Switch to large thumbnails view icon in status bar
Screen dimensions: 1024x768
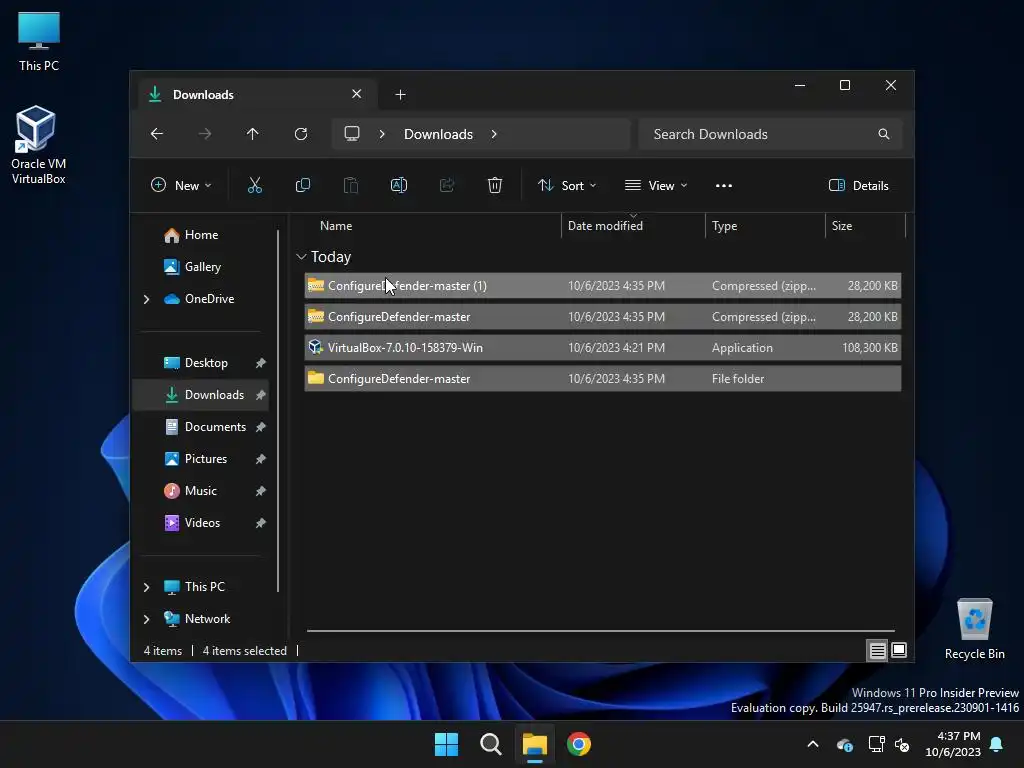point(899,650)
